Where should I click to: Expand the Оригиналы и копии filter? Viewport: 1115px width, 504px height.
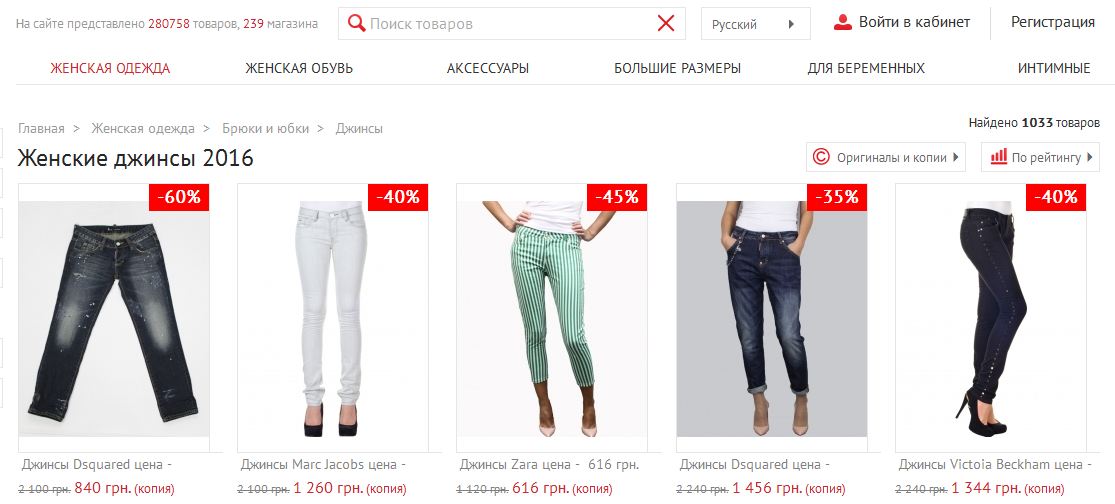[885, 157]
